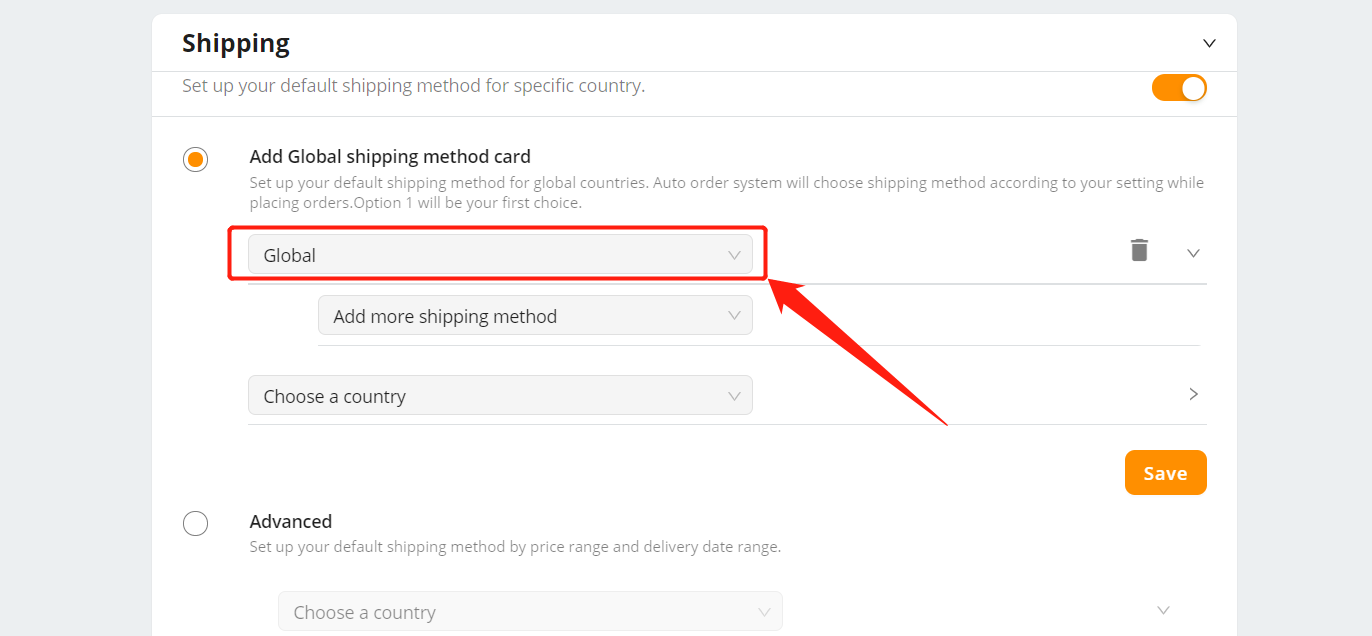Collapse the Shipping section chevron
This screenshot has width=1372, height=636.
point(1209,43)
